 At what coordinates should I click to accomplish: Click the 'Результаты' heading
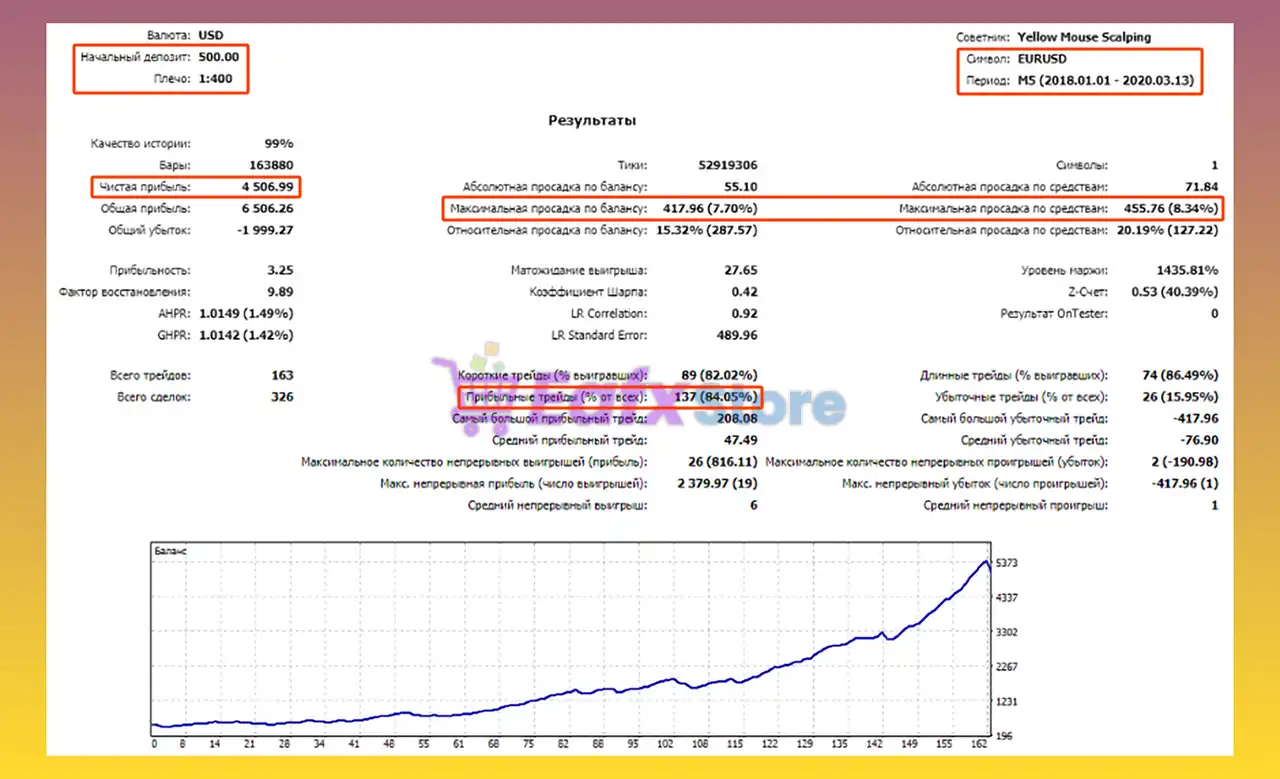pyautogui.click(x=592, y=120)
